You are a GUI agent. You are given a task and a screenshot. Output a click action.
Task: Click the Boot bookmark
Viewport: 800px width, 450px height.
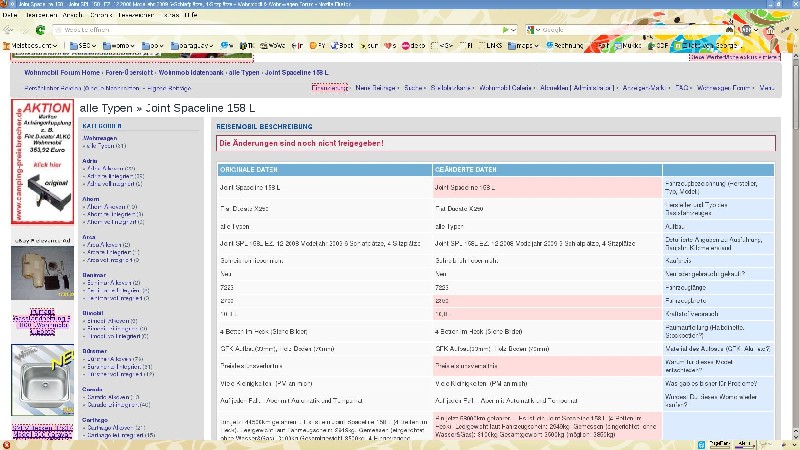(x=342, y=45)
